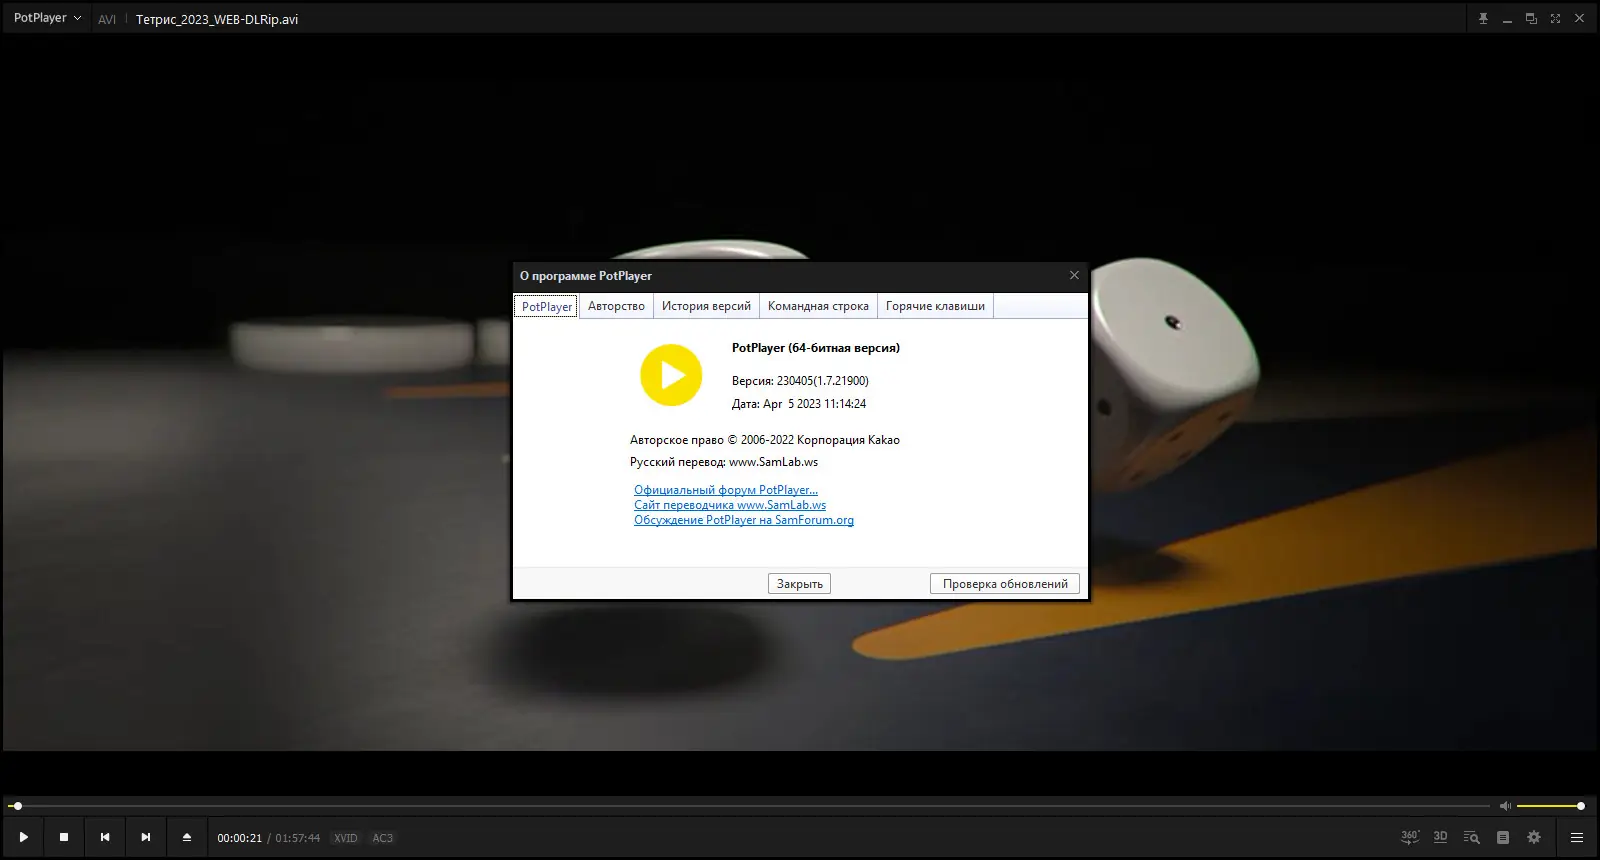
Task: Click the AVI format label in title bar
Action: click(107, 19)
